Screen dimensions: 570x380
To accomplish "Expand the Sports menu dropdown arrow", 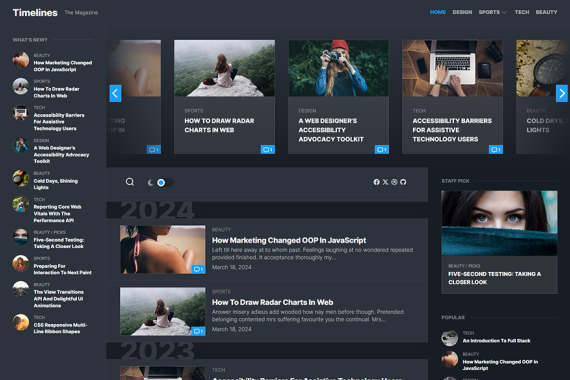I will (504, 12).
